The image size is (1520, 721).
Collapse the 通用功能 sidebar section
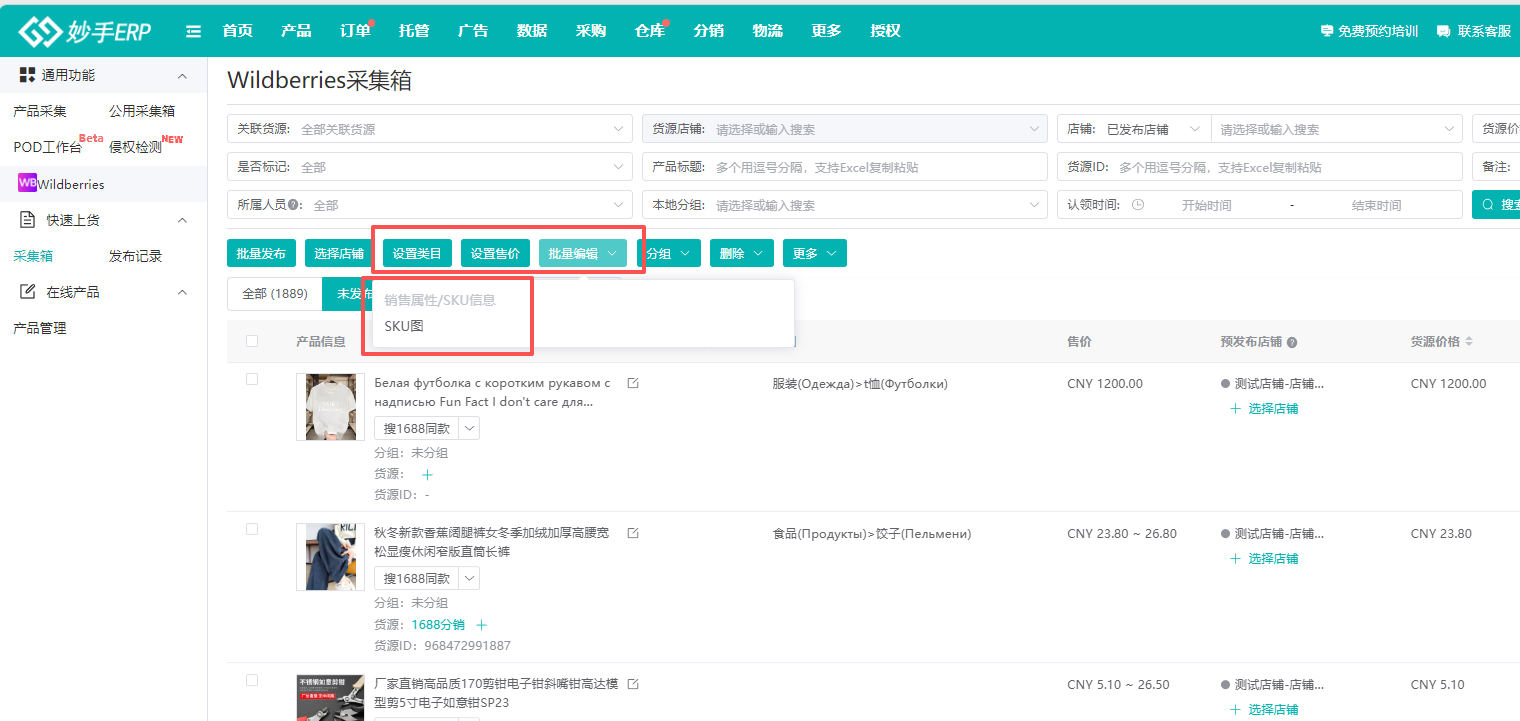click(x=182, y=76)
